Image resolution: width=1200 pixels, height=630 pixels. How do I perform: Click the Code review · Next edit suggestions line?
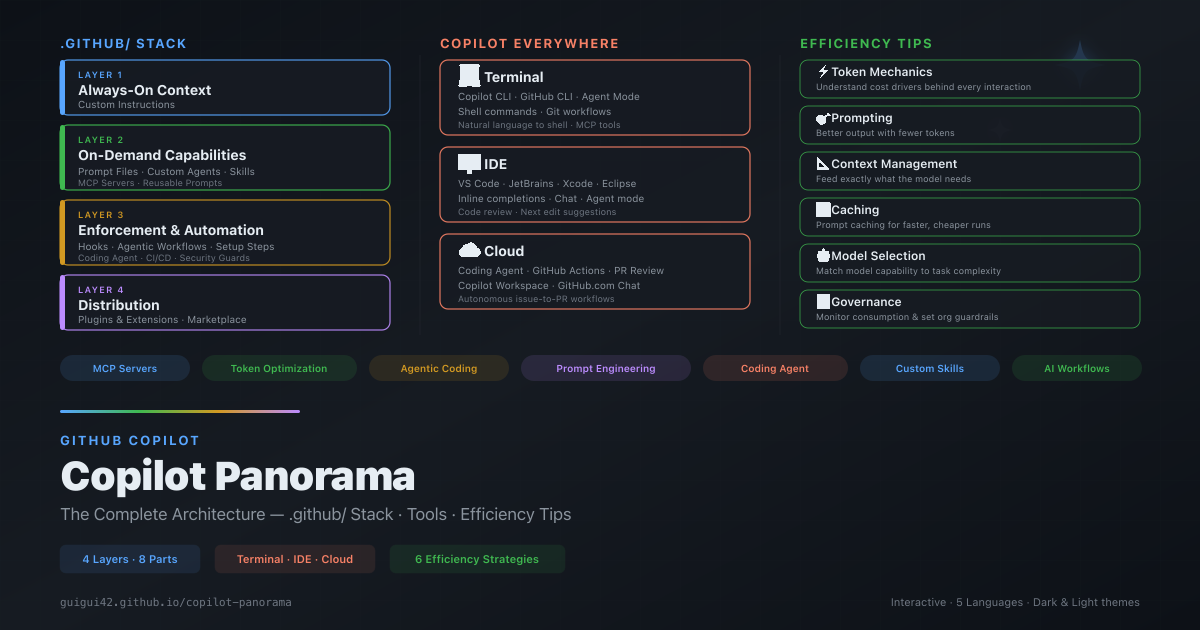point(537,212)
